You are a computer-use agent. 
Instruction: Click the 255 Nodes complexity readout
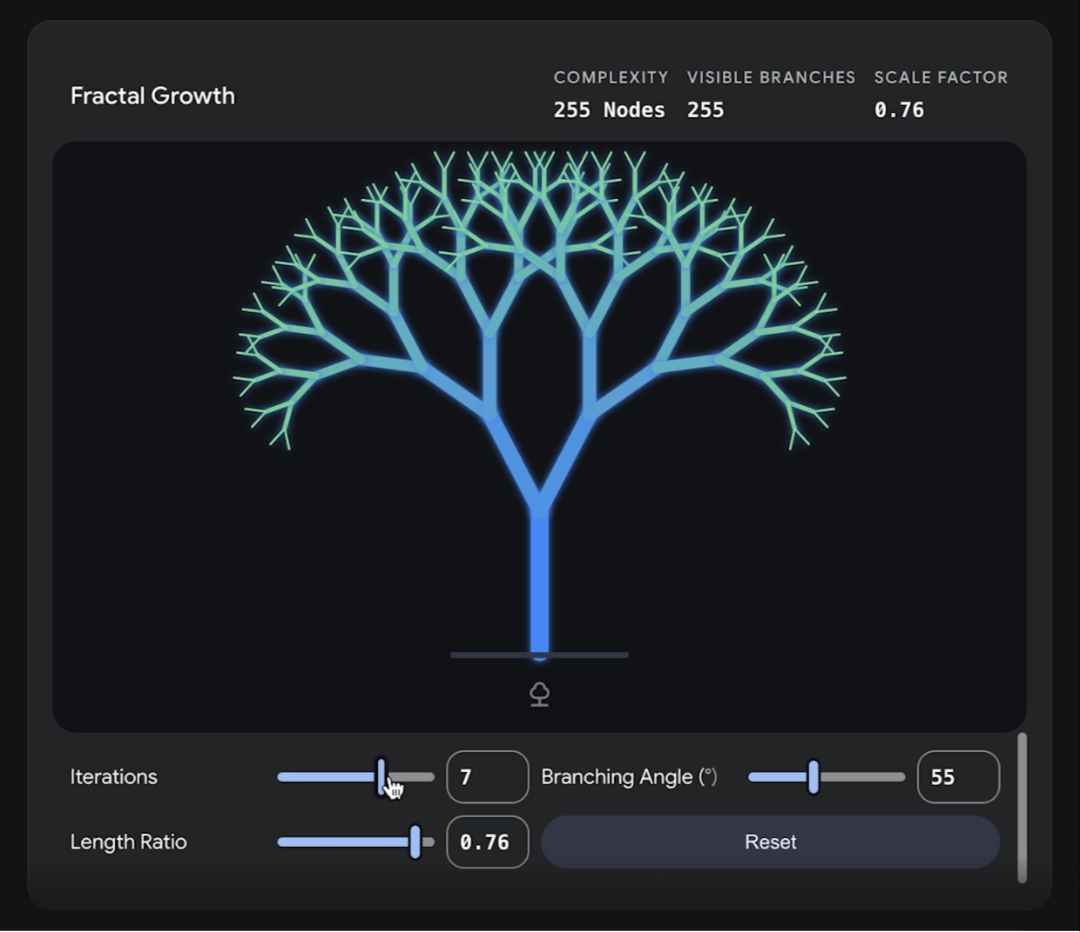609,110
